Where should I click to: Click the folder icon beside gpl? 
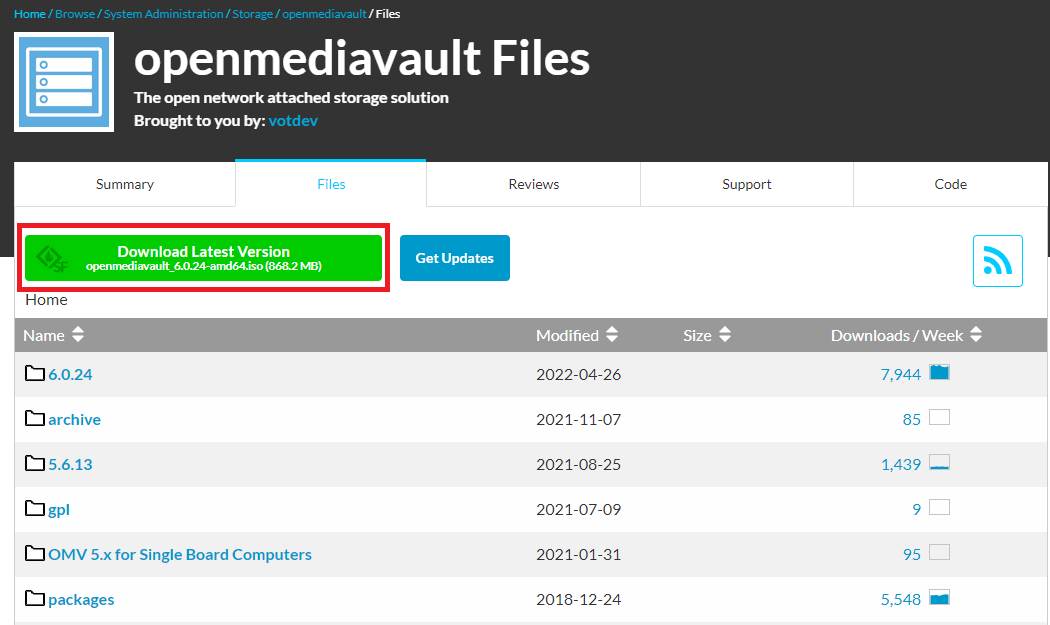tap(35, 508)
